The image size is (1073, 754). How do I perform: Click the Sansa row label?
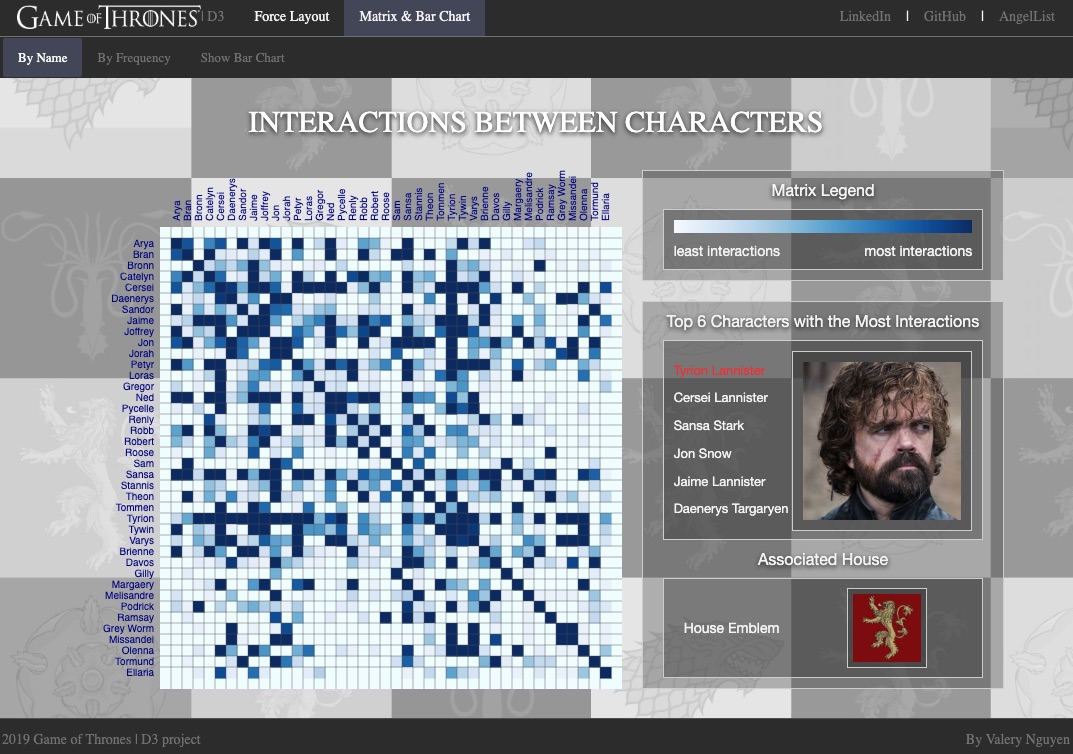(x=140, y=474)
